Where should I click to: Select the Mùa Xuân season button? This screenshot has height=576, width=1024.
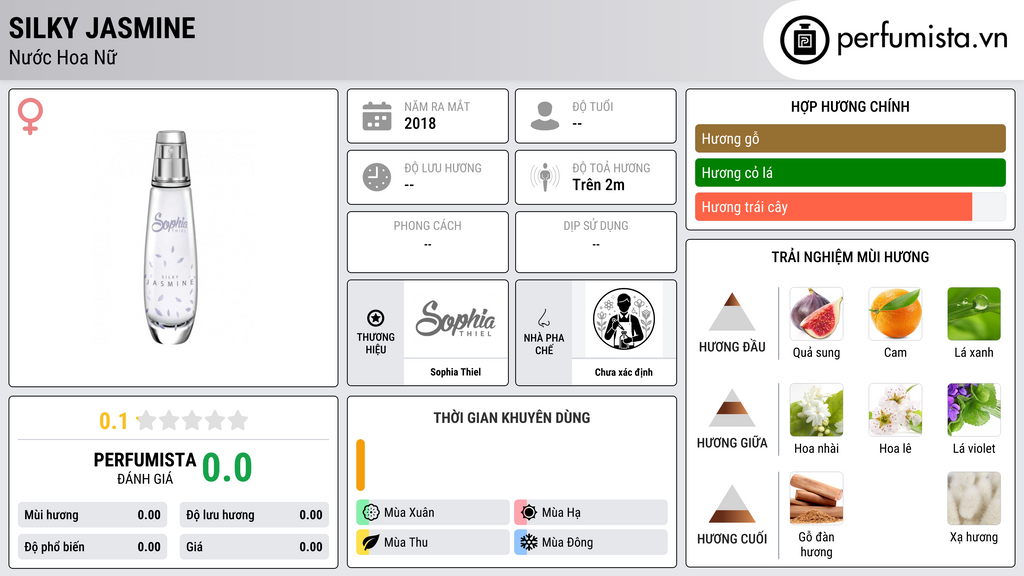pos(433,512)
